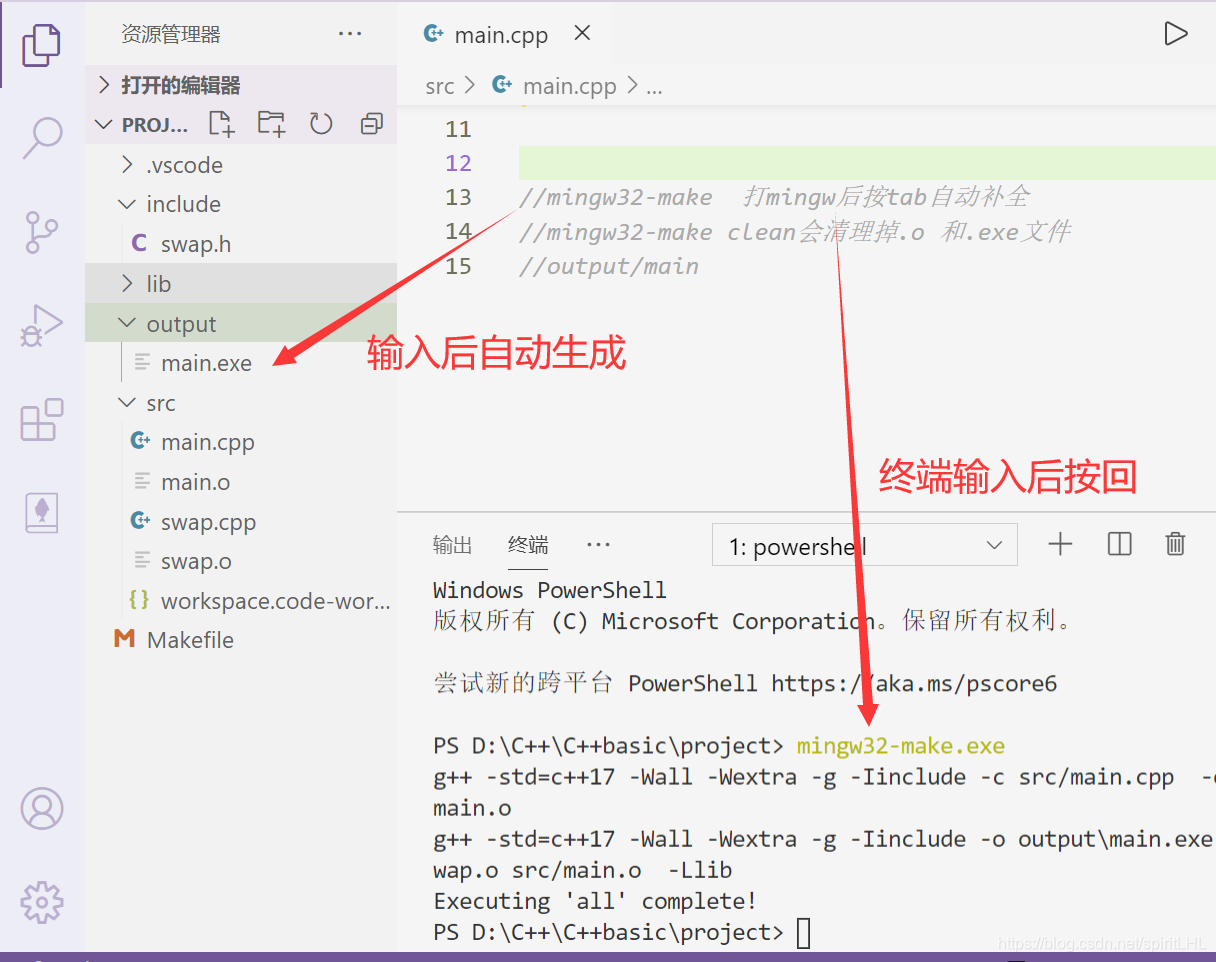Split the terminal panel
Image resolution: width=1216 pixels, height=962 pixels.
point(1120,544)
